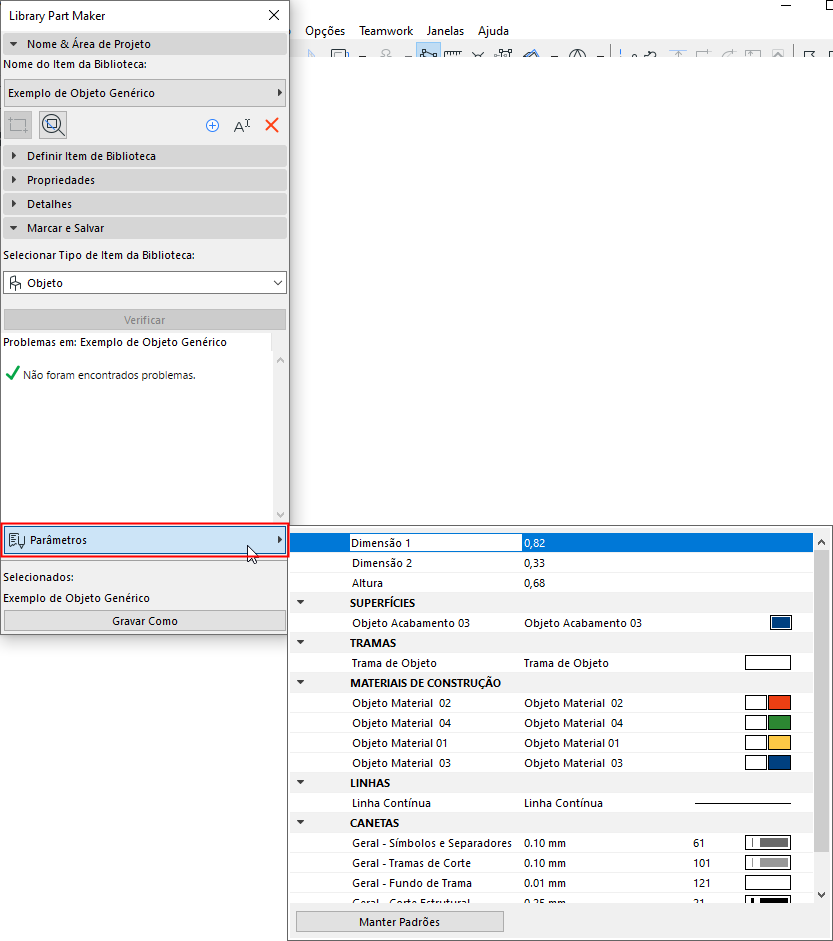The width and height of the screenshot is (833, 941).
Task: Select the marquee frame icon in Library Part Maker
Action: [16, 124]
